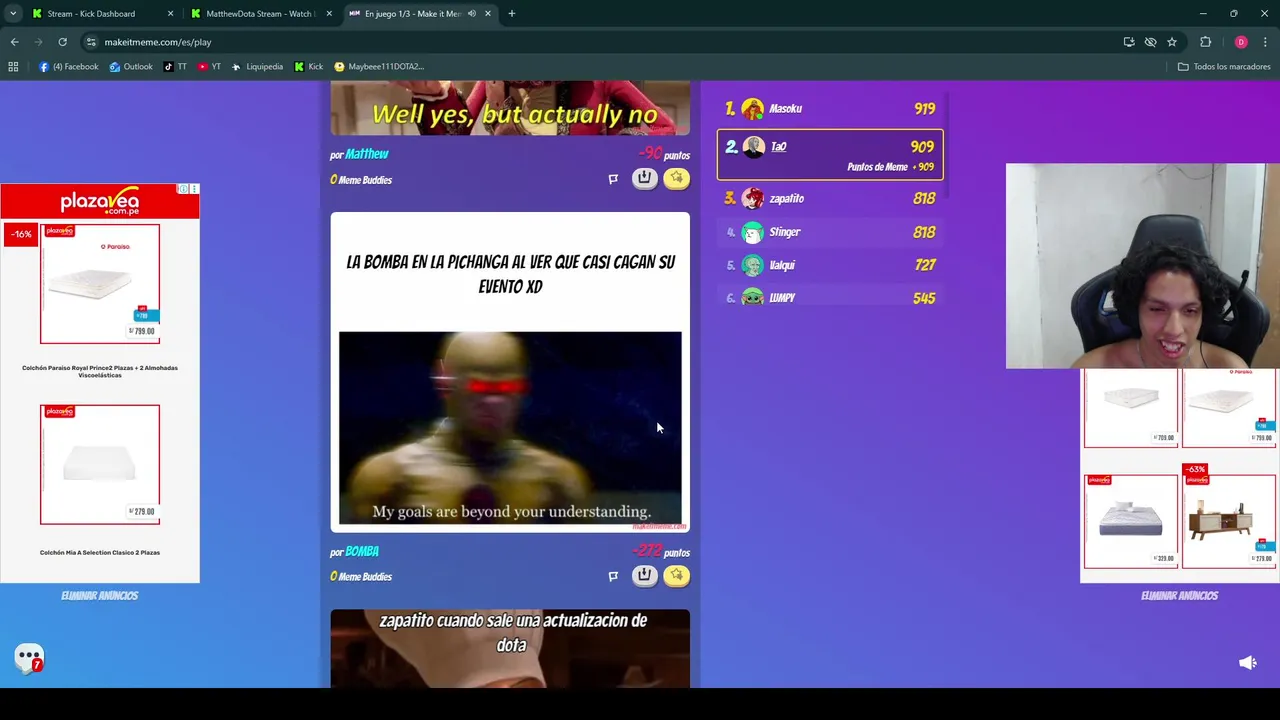The height and width of the screenshot is (720, 1280).
Task: Report Matthew's meme with flag icon
Action: coord(613,179)
